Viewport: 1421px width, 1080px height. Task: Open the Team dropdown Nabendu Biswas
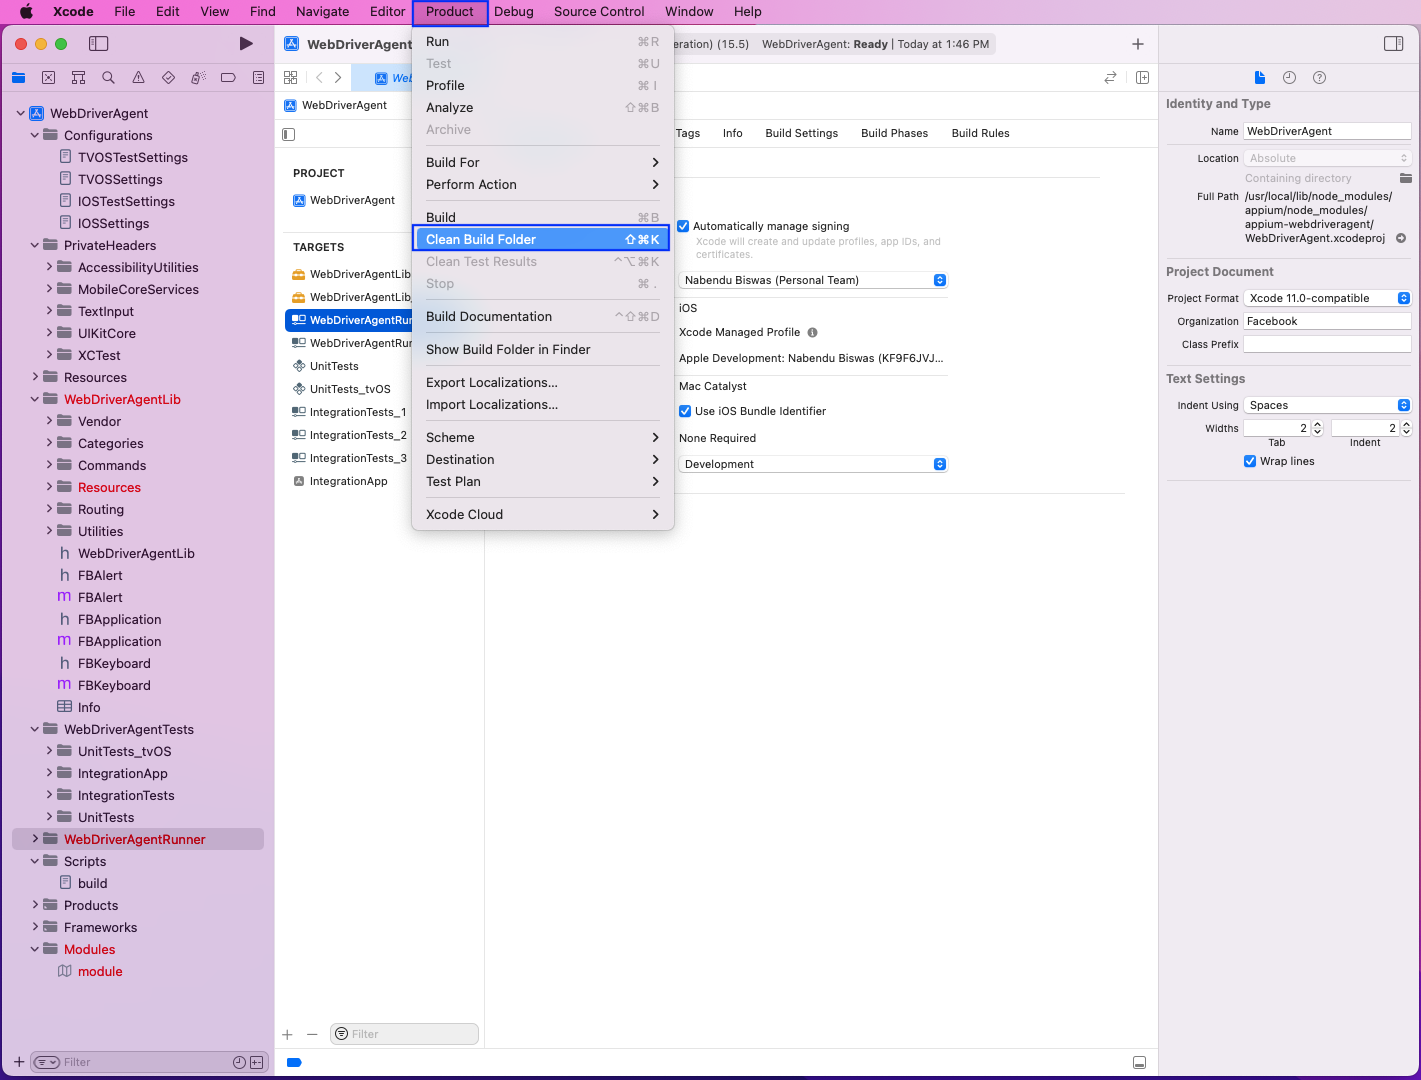(813, 280)
